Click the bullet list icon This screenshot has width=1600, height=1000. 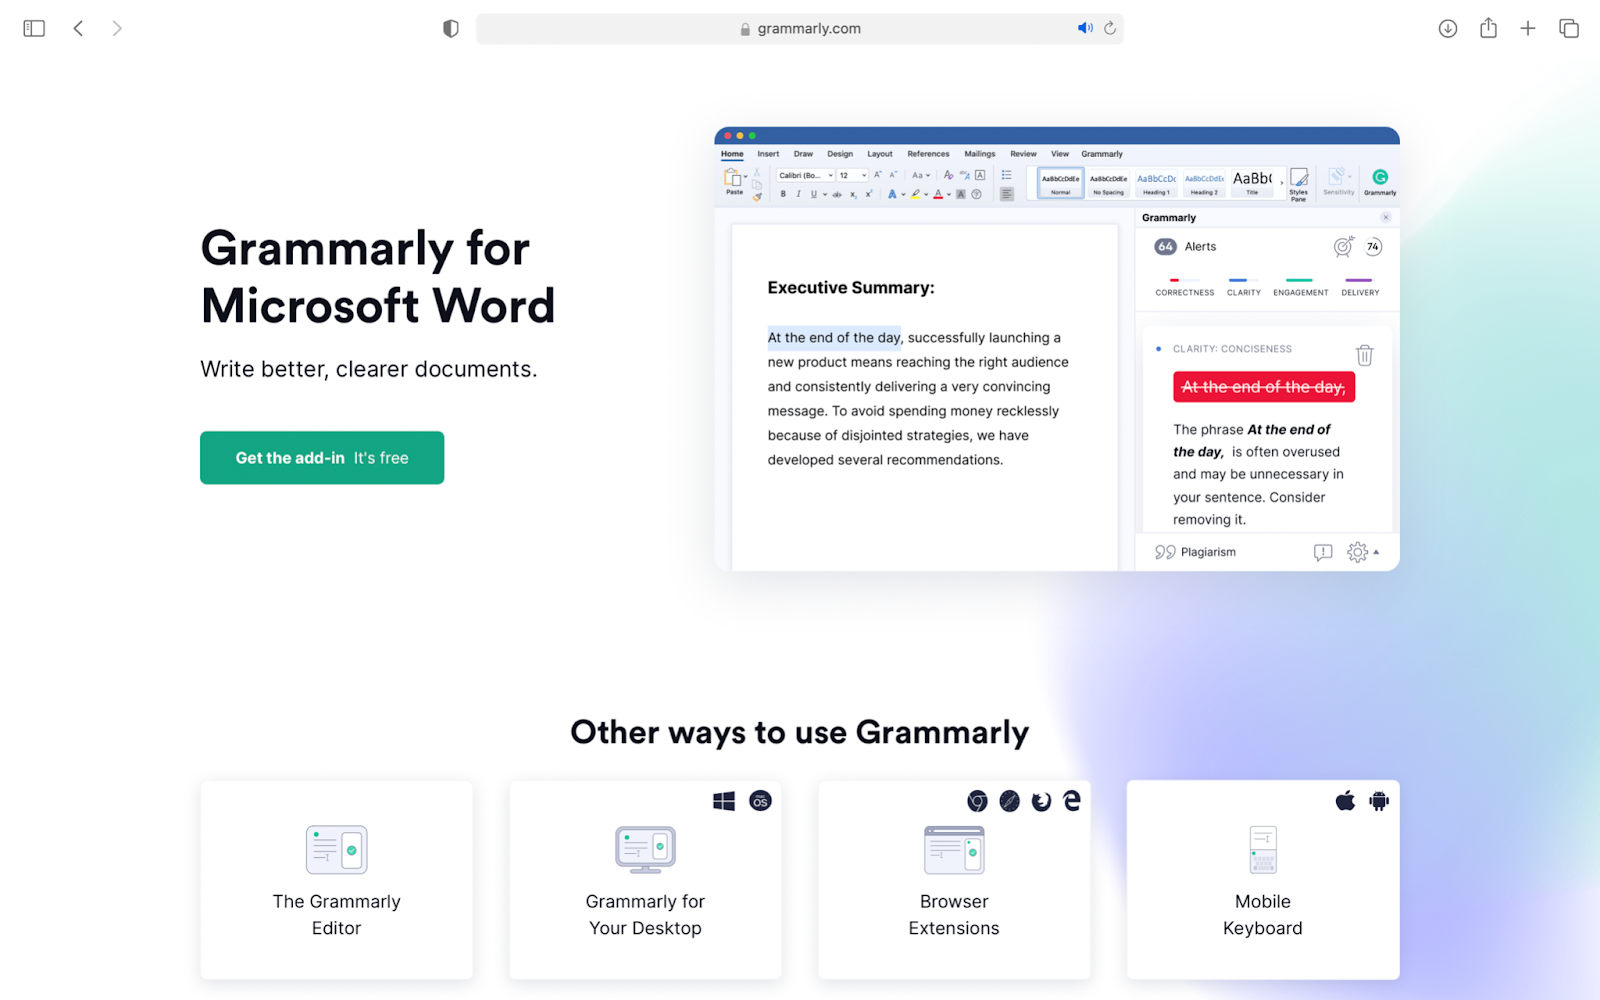[x=1006, y=175]
